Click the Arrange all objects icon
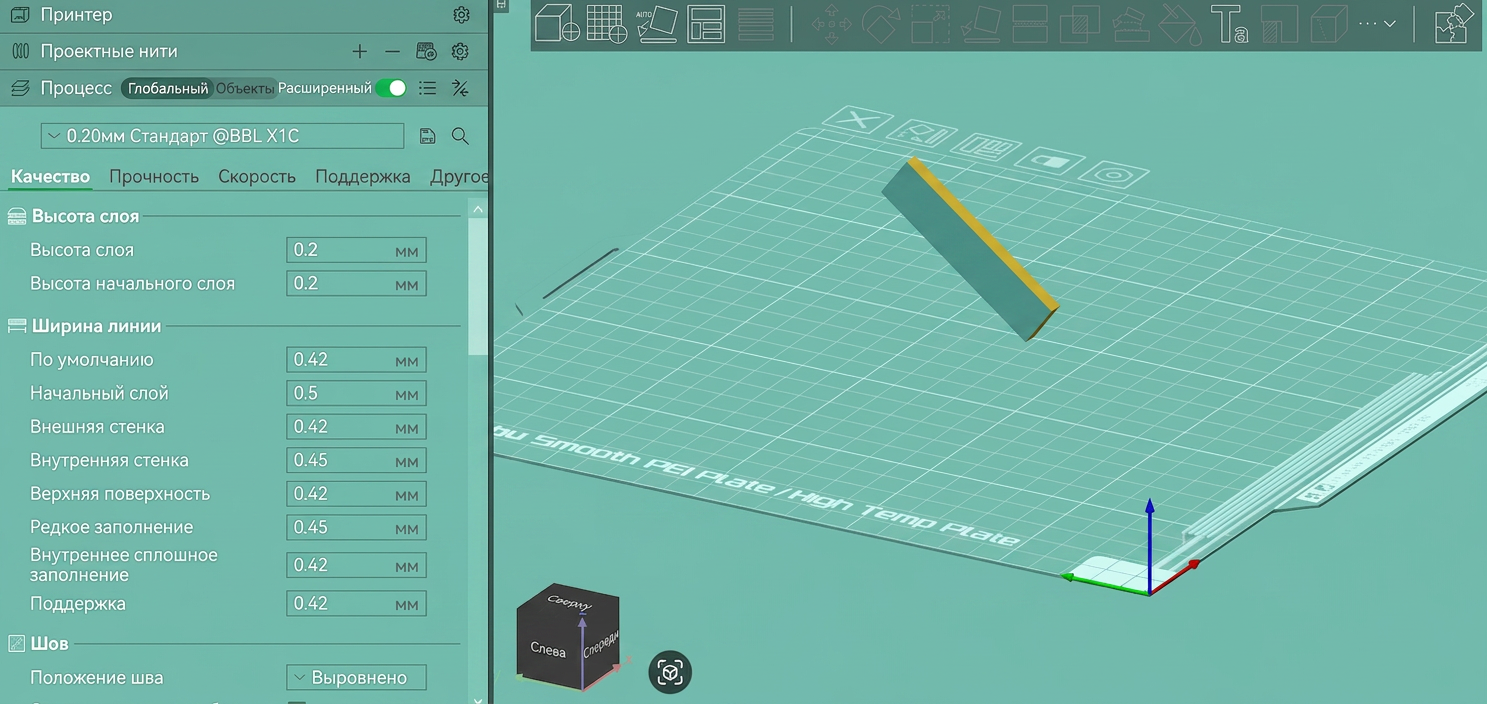Screen dimensions: 1487x704 pyautogui.click(x=706, y=23)
